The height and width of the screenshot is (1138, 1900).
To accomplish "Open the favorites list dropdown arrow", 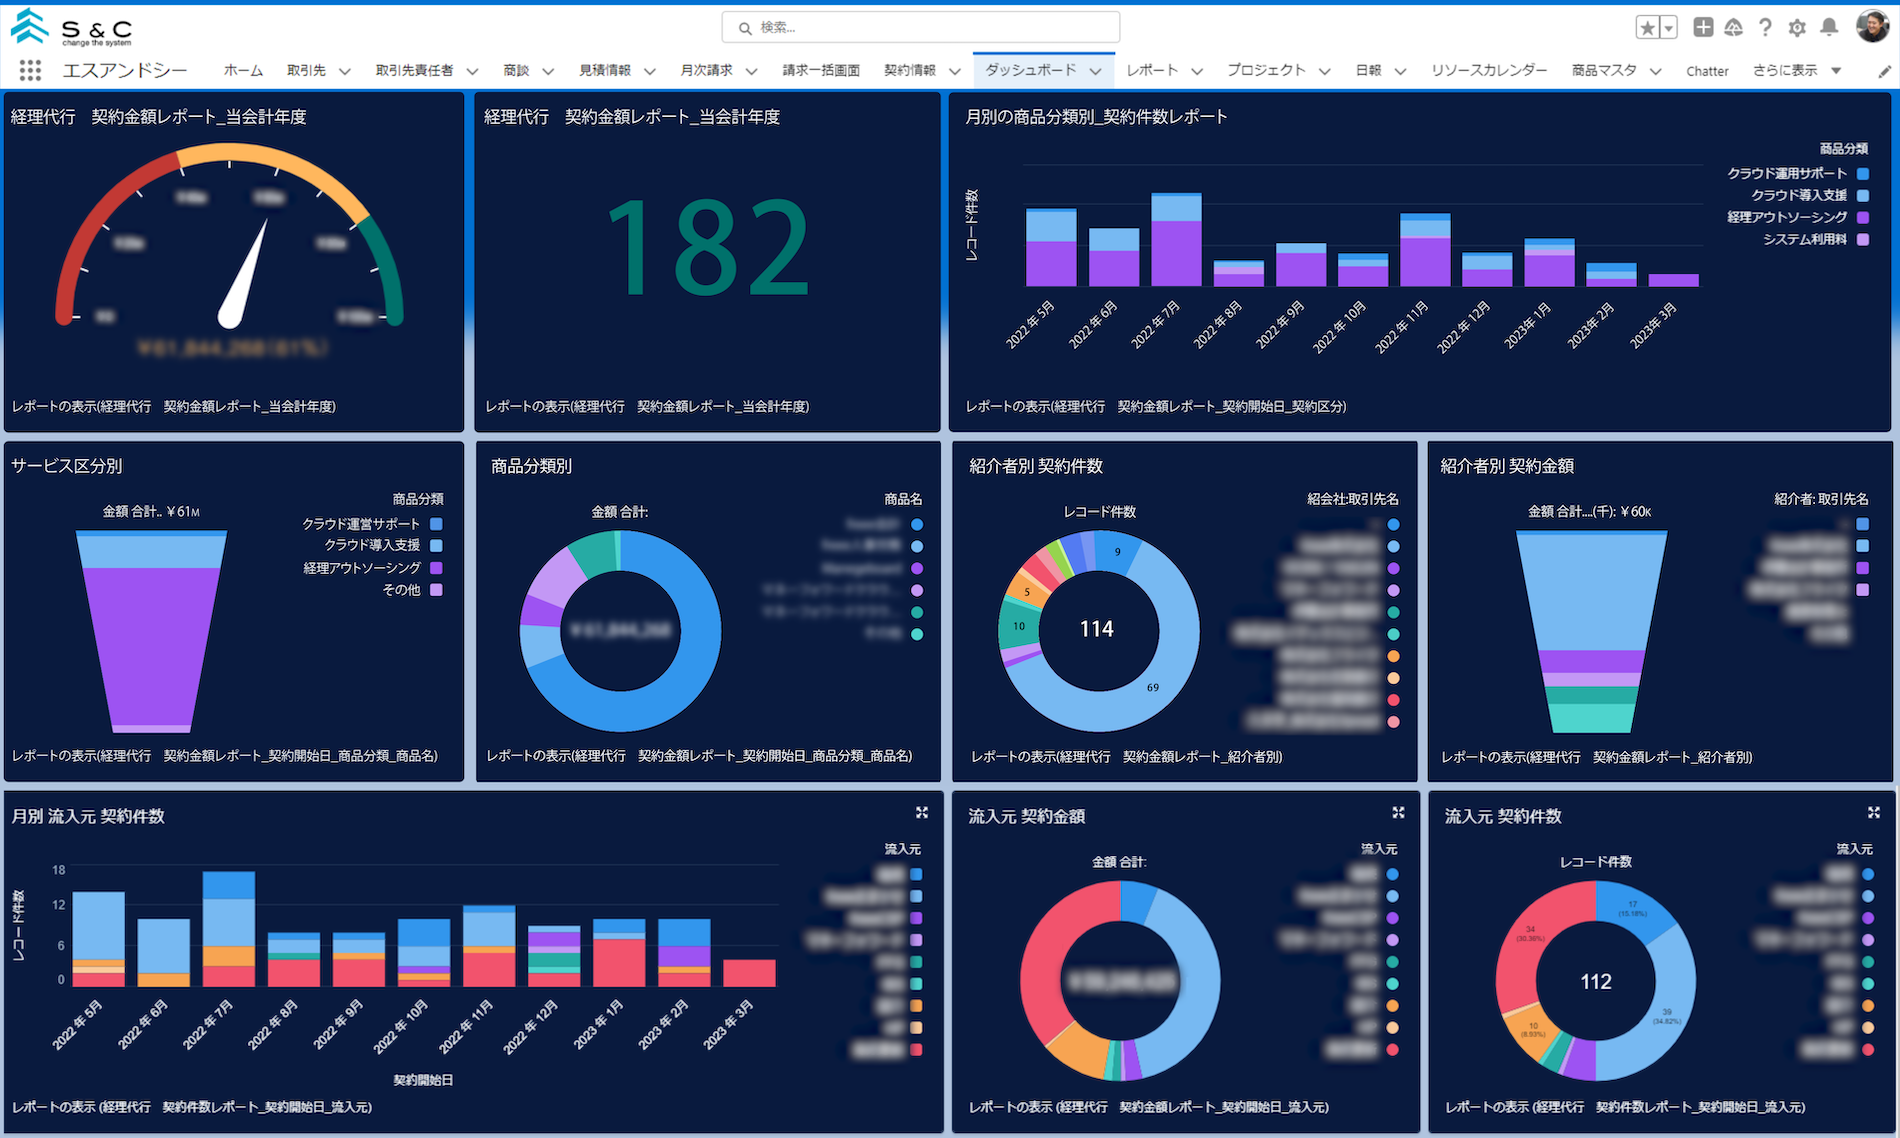I will click(1669, 28).
